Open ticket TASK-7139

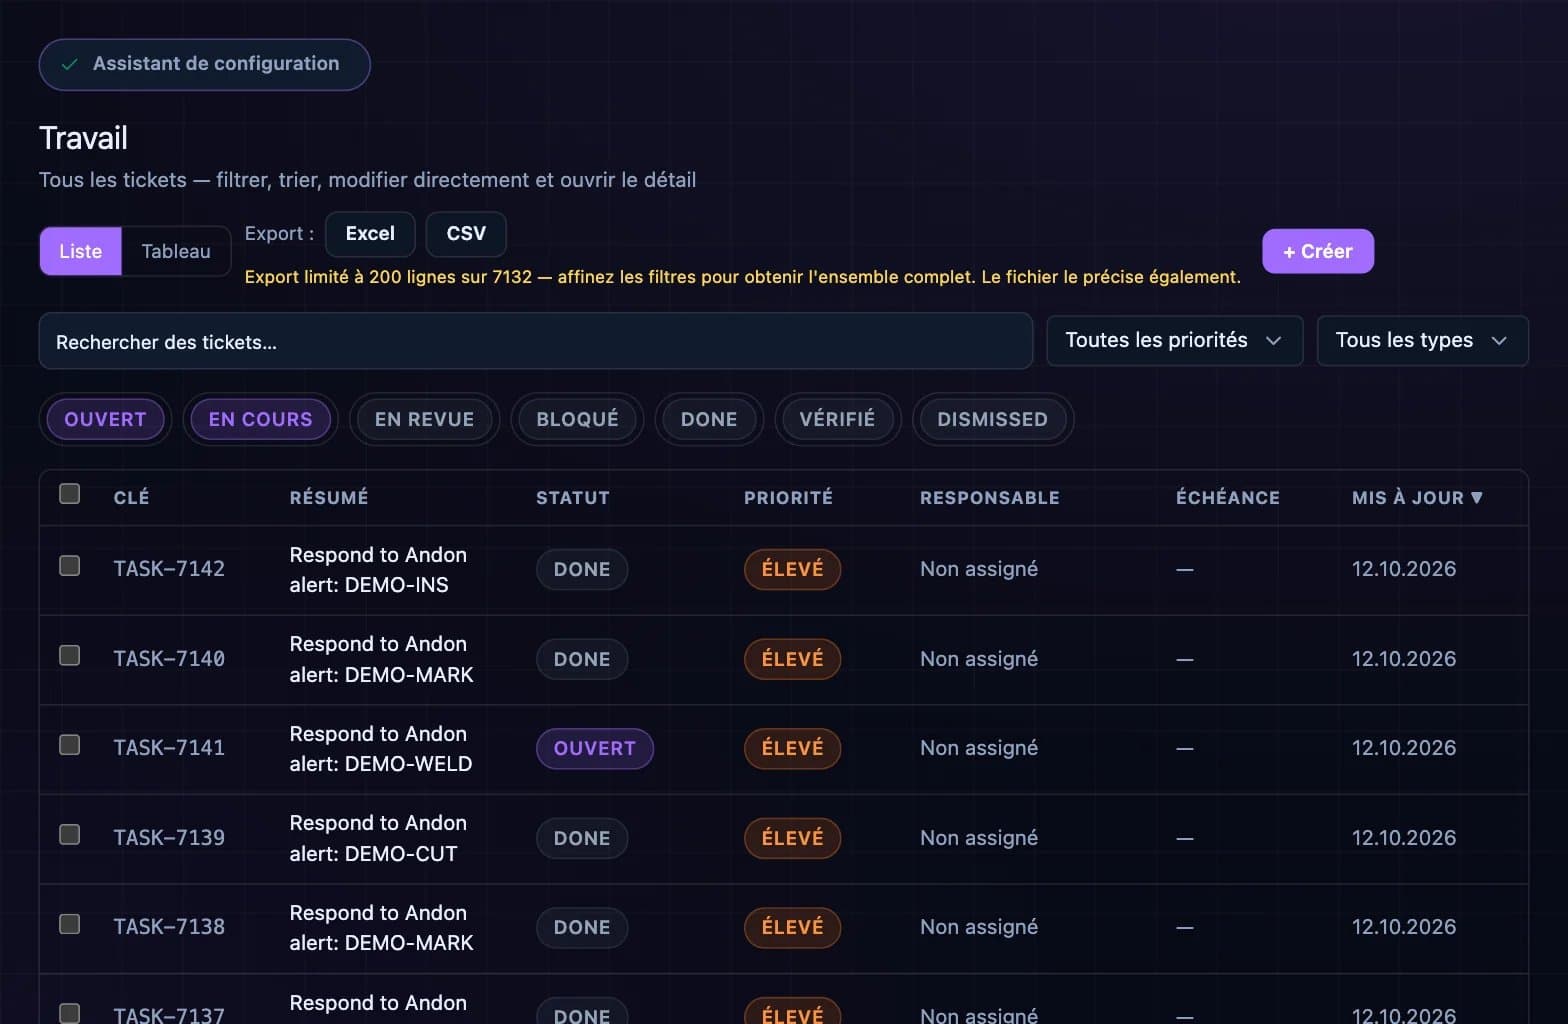point(169,838)
